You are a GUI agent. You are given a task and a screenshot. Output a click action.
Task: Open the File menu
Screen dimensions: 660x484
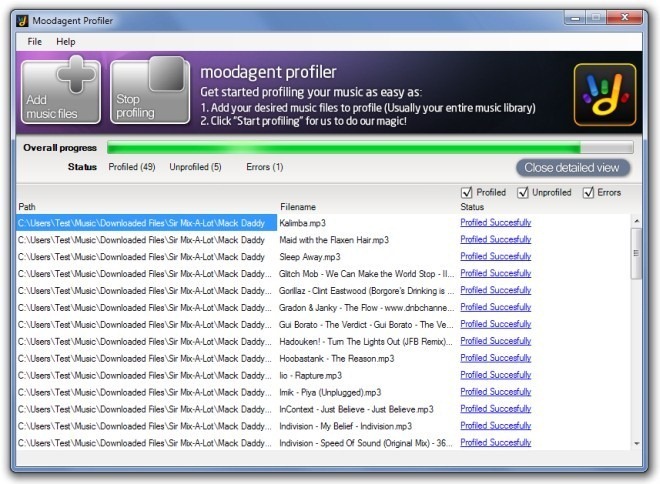click(x=35, y=42)
